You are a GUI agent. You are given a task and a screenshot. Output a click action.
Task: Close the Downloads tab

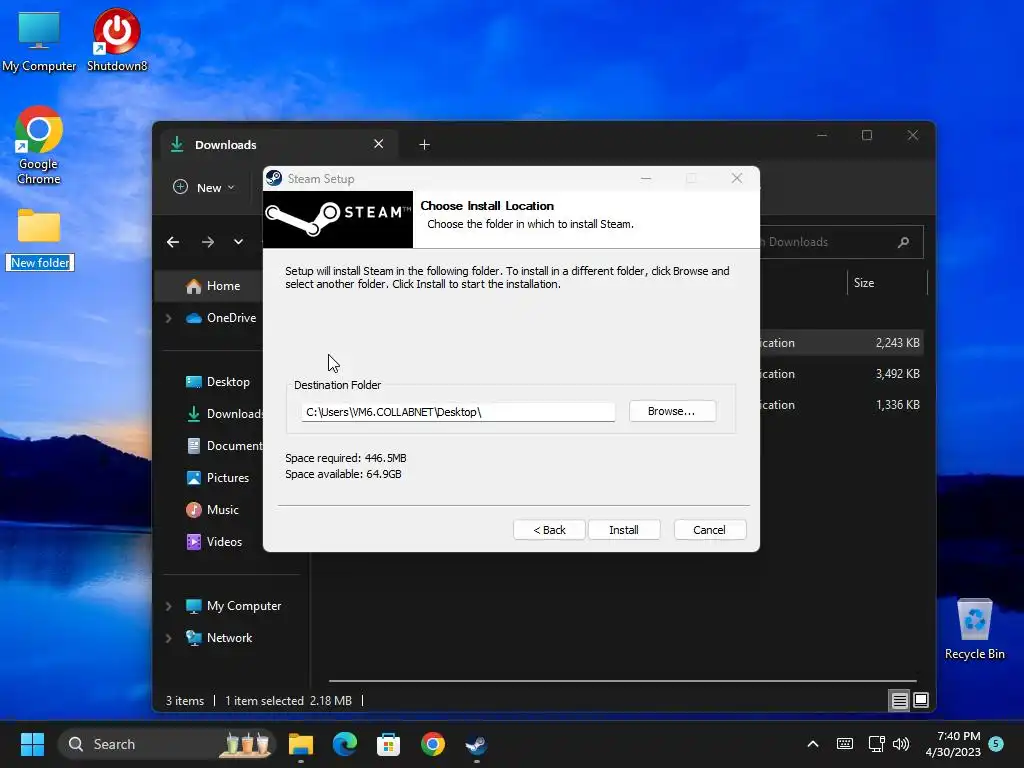click(x=378, y=144)
